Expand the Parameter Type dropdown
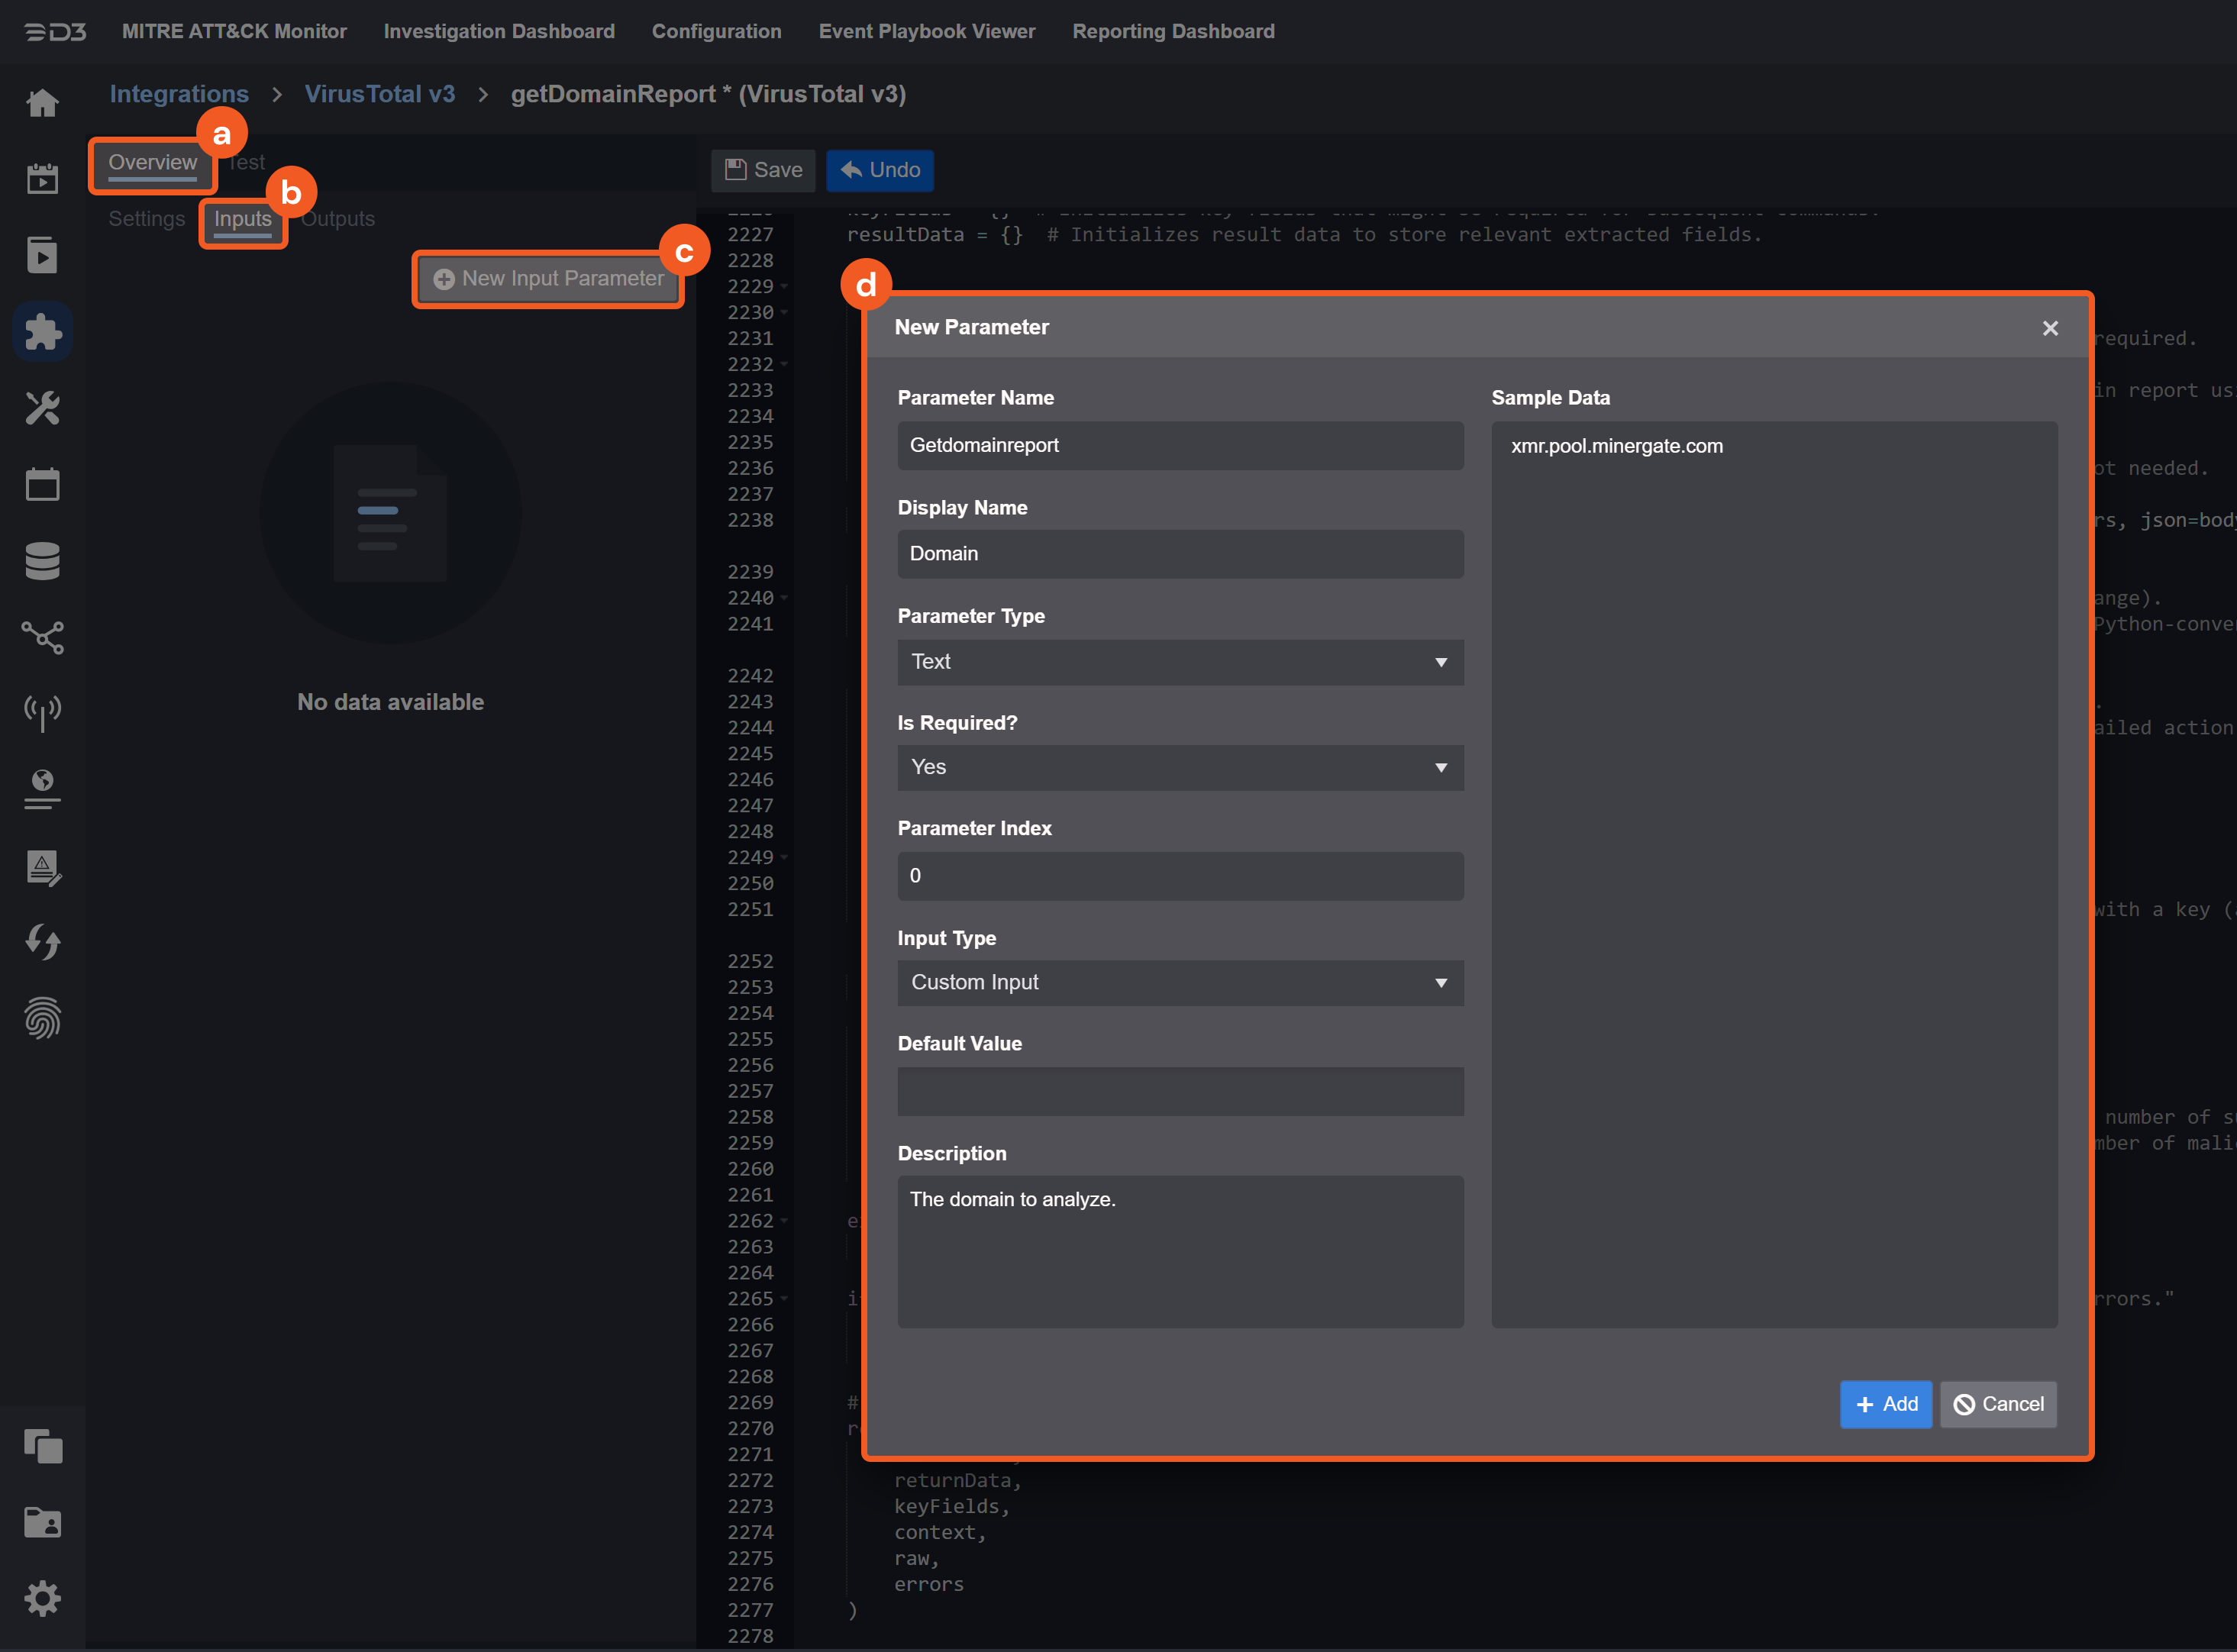The image size is (2237, 1652). pos(1179,662)
